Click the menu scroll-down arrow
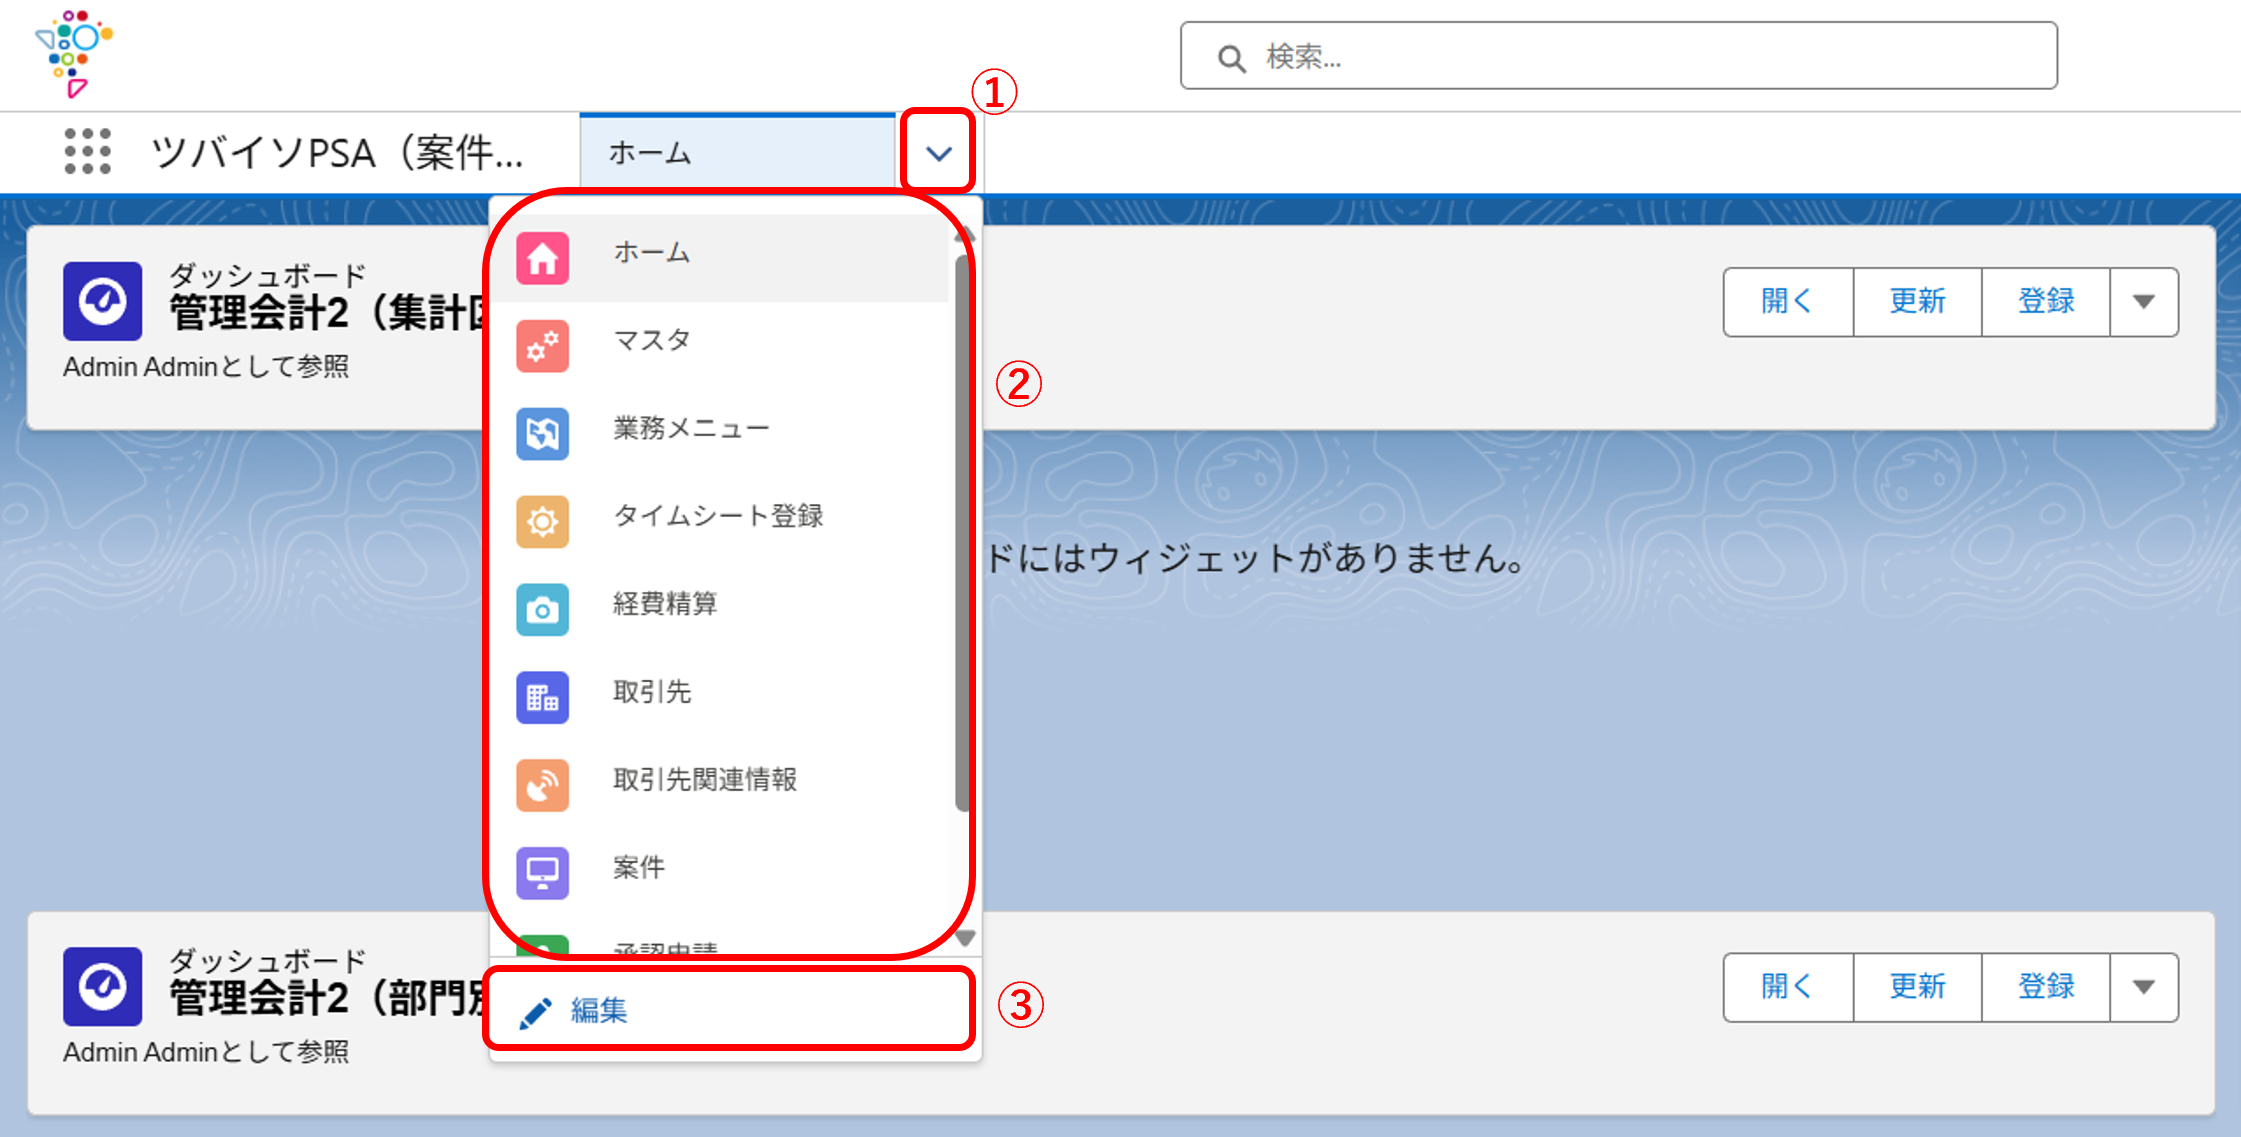 (x=964, y=938)
